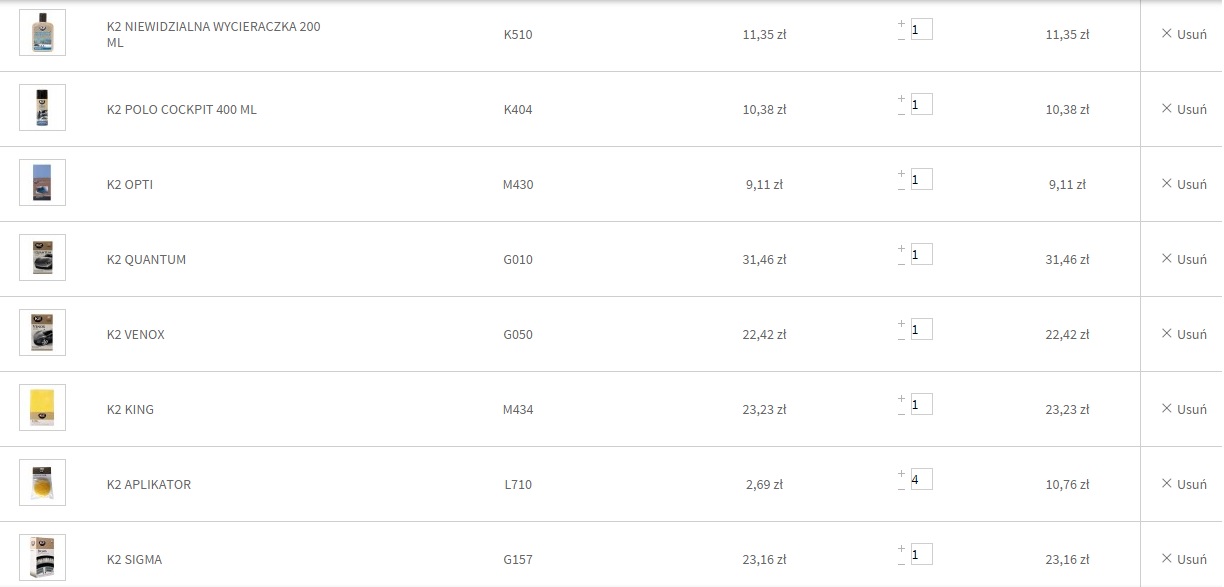
Task: Decrease quantity of K2 APLIKATOR
Action: (901, 488)
